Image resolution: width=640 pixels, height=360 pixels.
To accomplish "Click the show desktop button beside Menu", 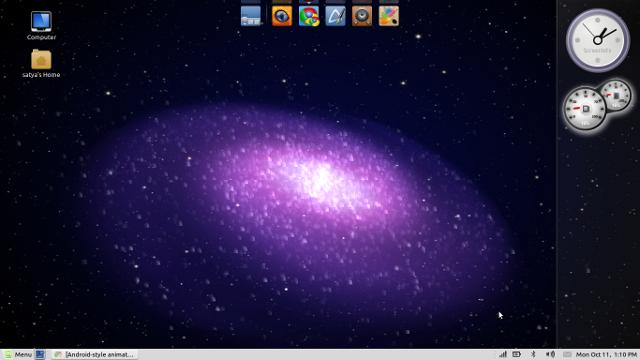I will coord(40,355).
